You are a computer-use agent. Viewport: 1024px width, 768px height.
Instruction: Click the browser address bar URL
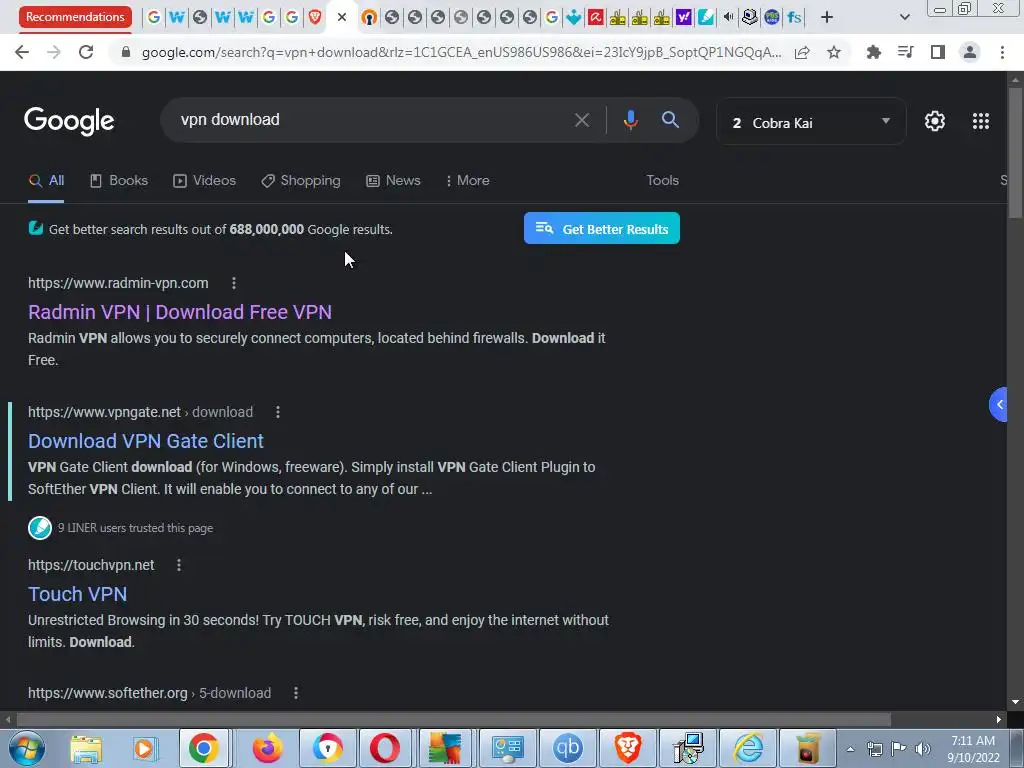461,52
